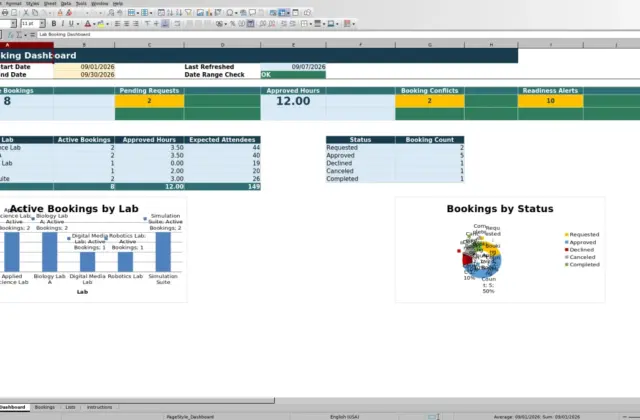Image resolution: width=640 pixels, height=420 pixels.
Task: Open the Border Style dropdown arrow
Action: 324,24
